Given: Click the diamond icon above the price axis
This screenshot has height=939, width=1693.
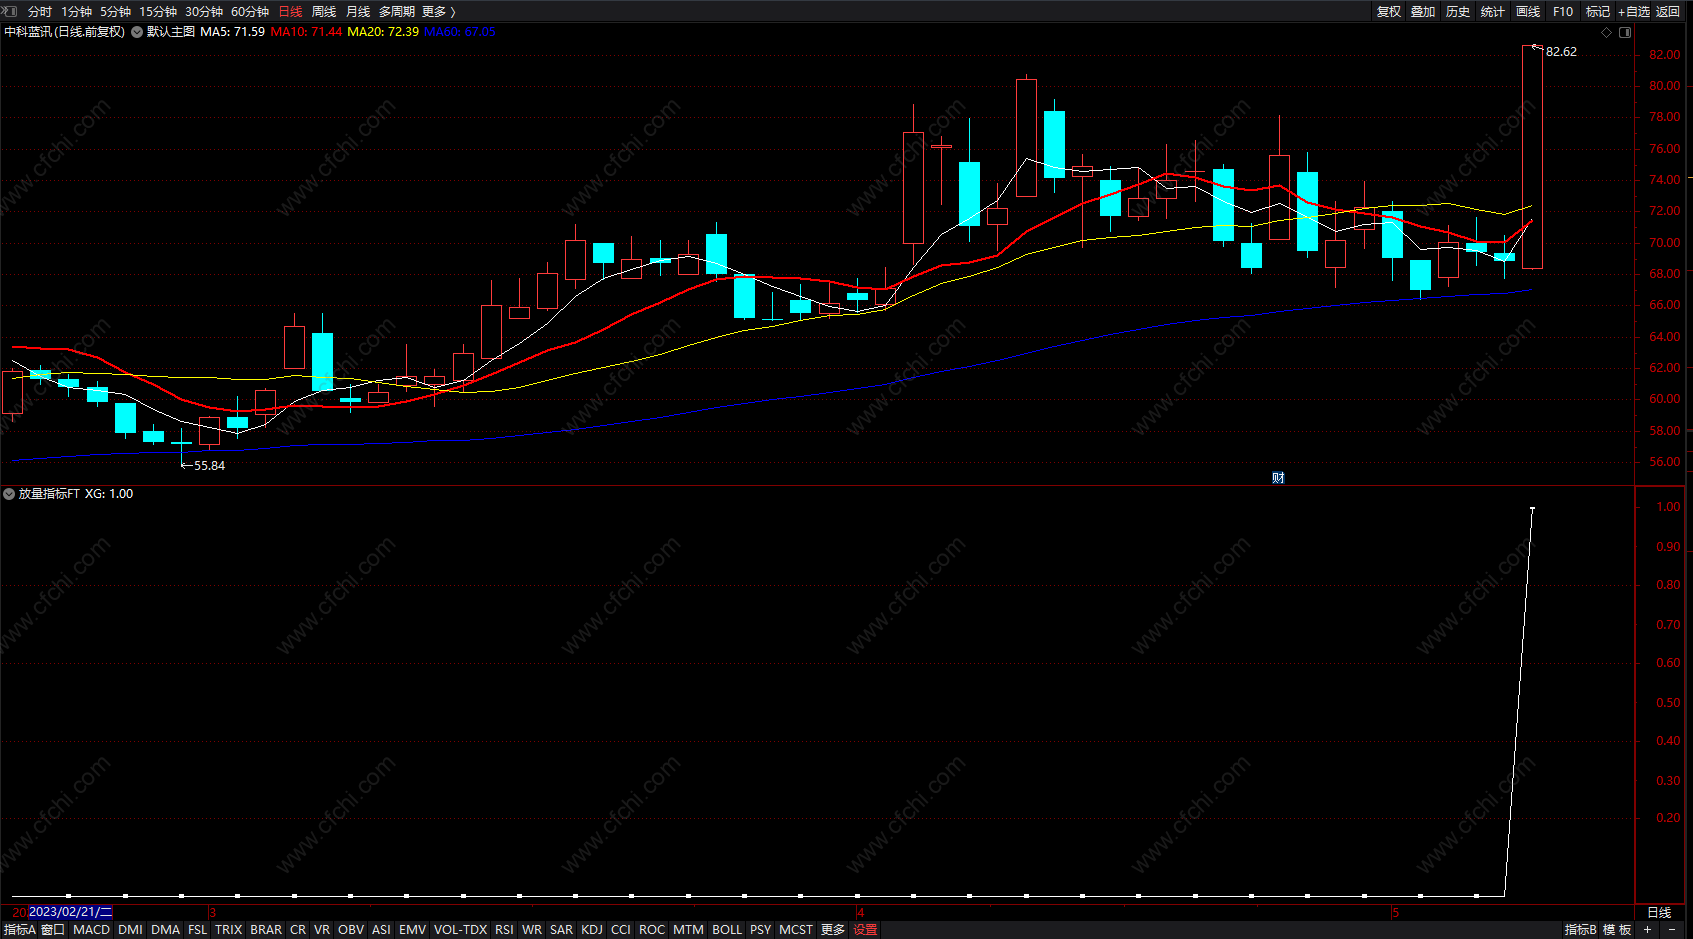Looking at the screenshot, I should [x=1607, y=32].
